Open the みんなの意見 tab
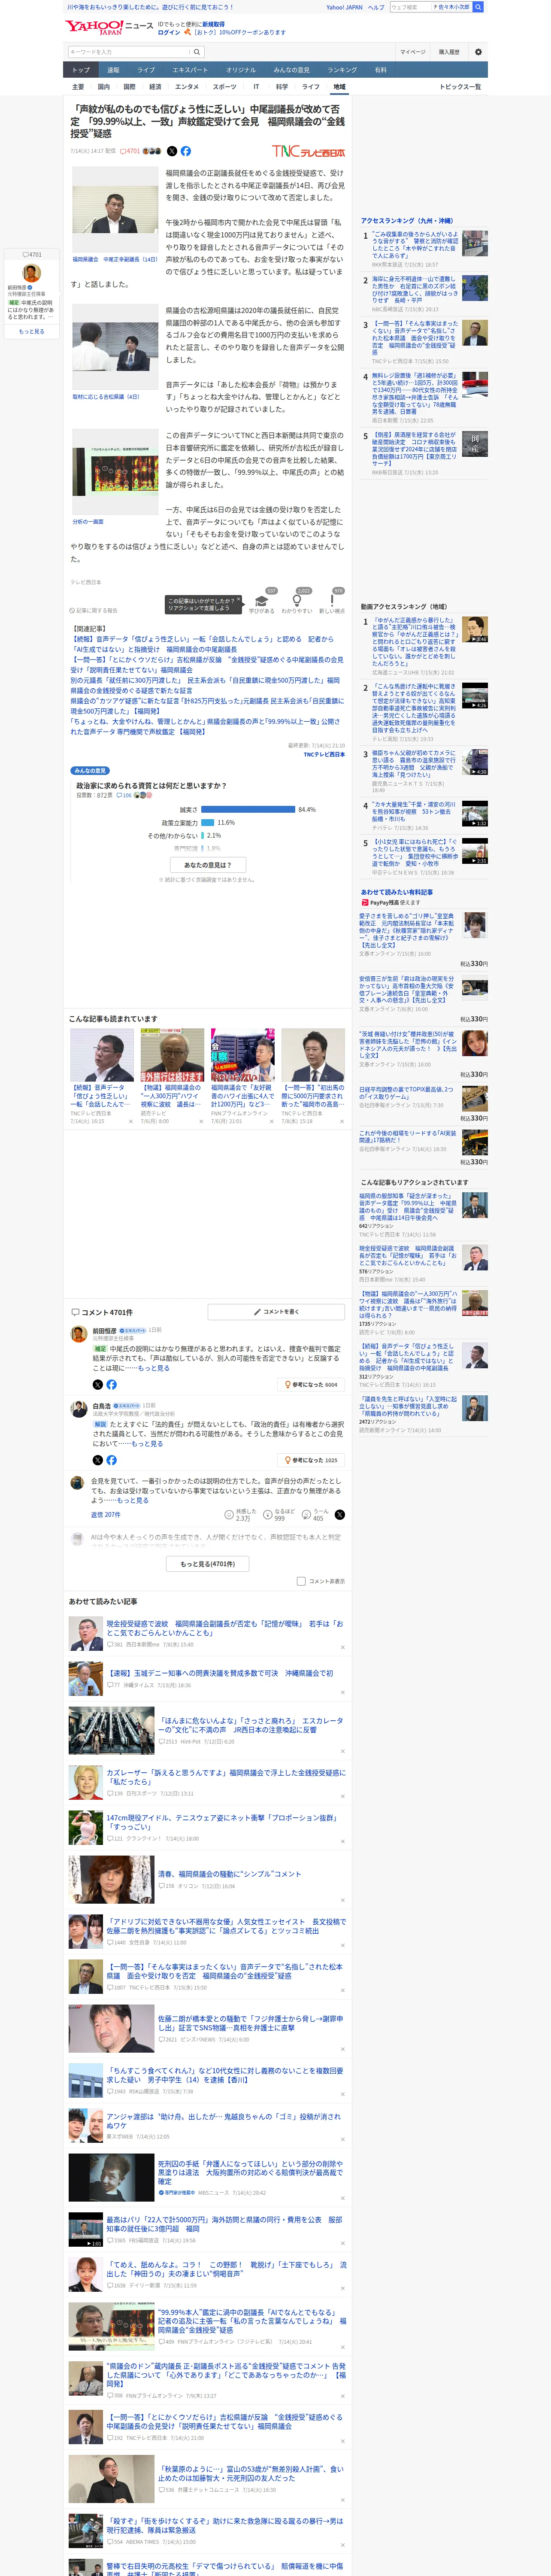This screenshot has height=2576, width=551. coord(292,70)
